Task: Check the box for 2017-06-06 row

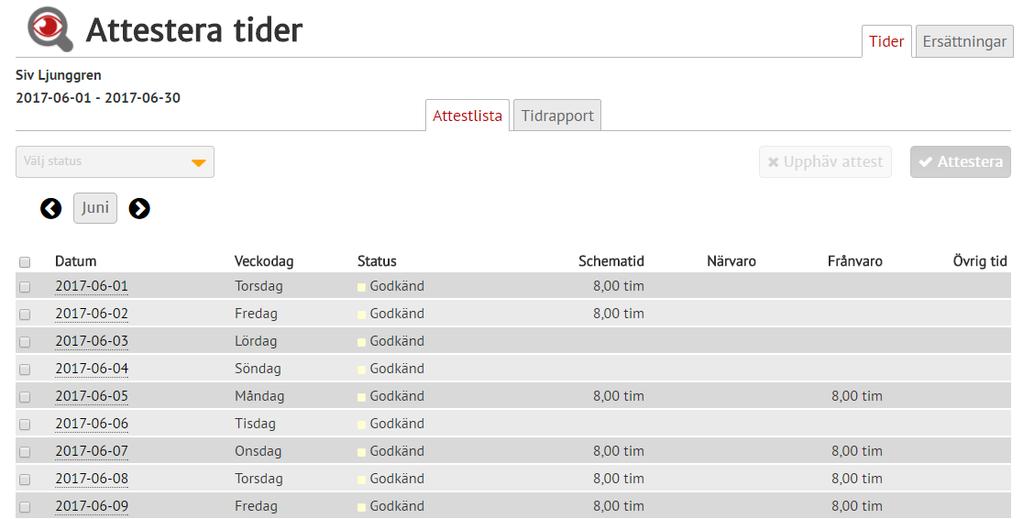Action: click(25, 424)
